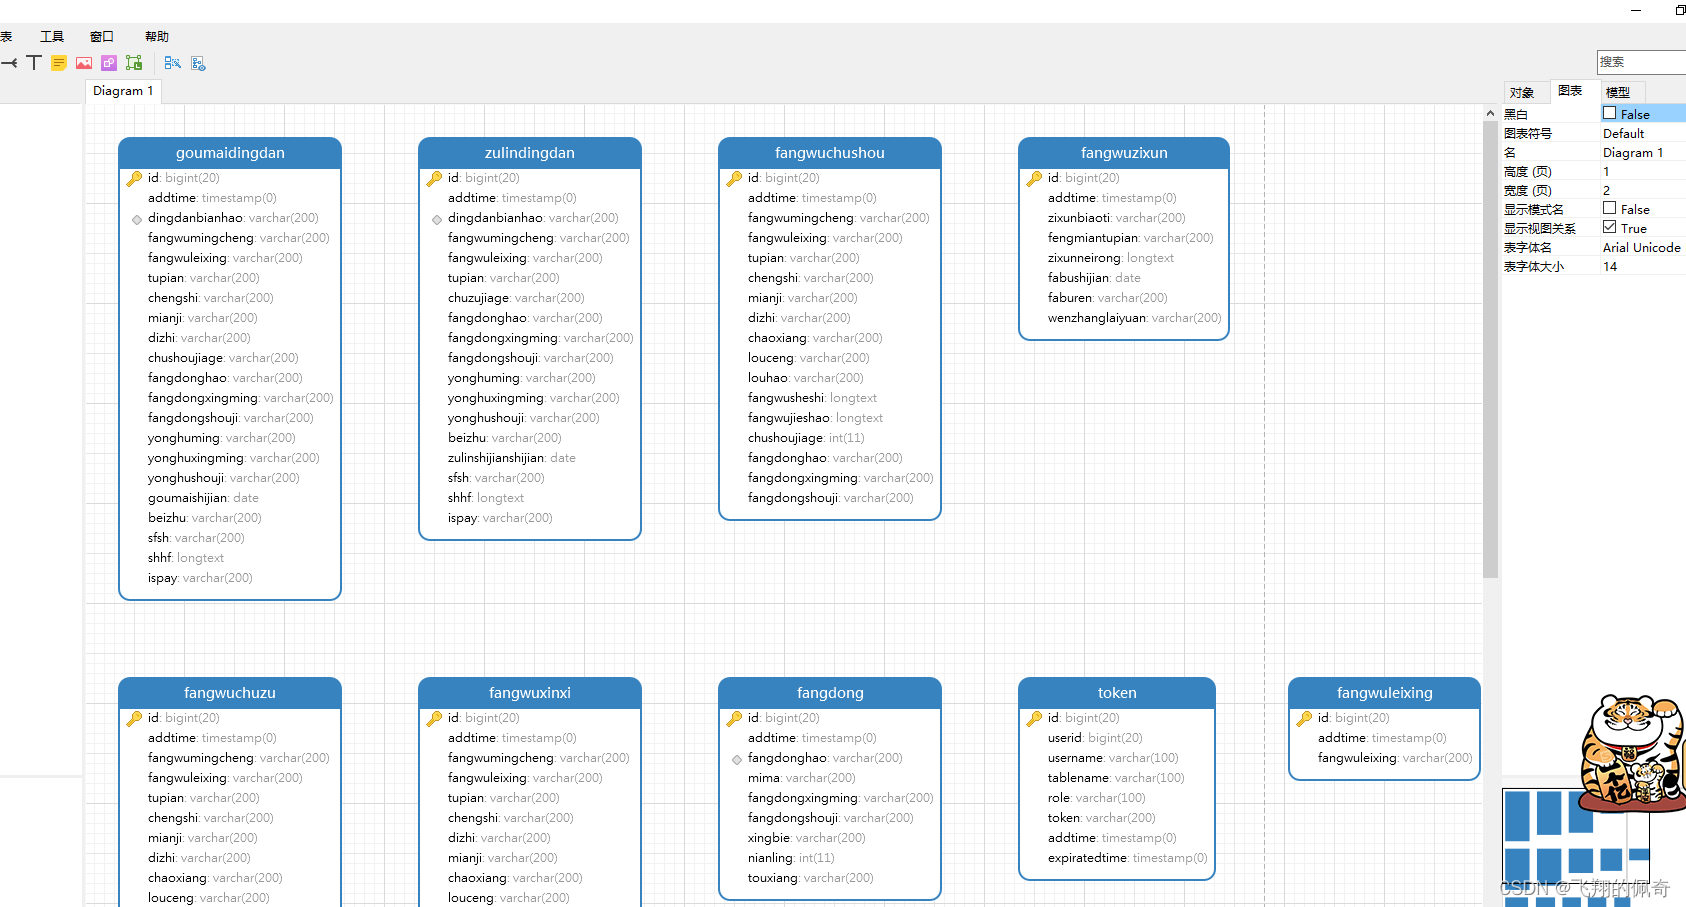The height and width of the screenshot is (907, 1686).
Task: Click zulinshijianshijian: date field in zulindingdan
Action: click(512, 458)
